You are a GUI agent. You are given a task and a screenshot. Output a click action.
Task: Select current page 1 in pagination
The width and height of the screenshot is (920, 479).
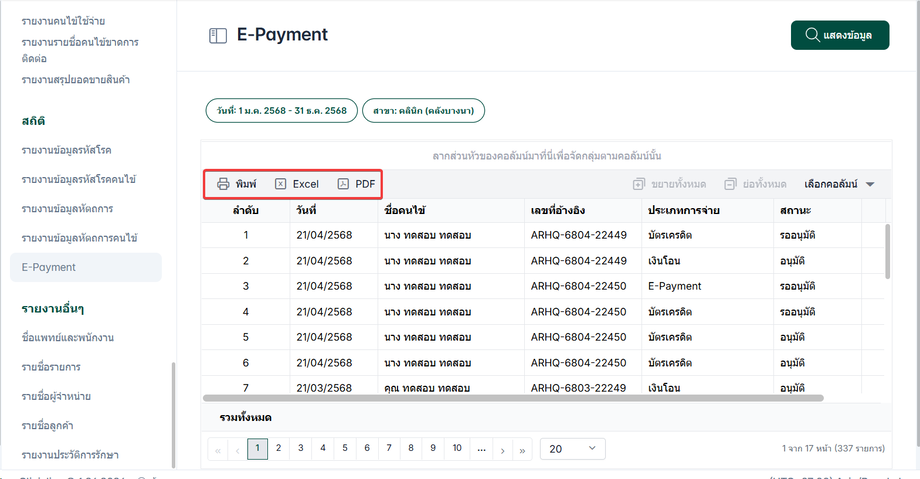click(257, 448)
